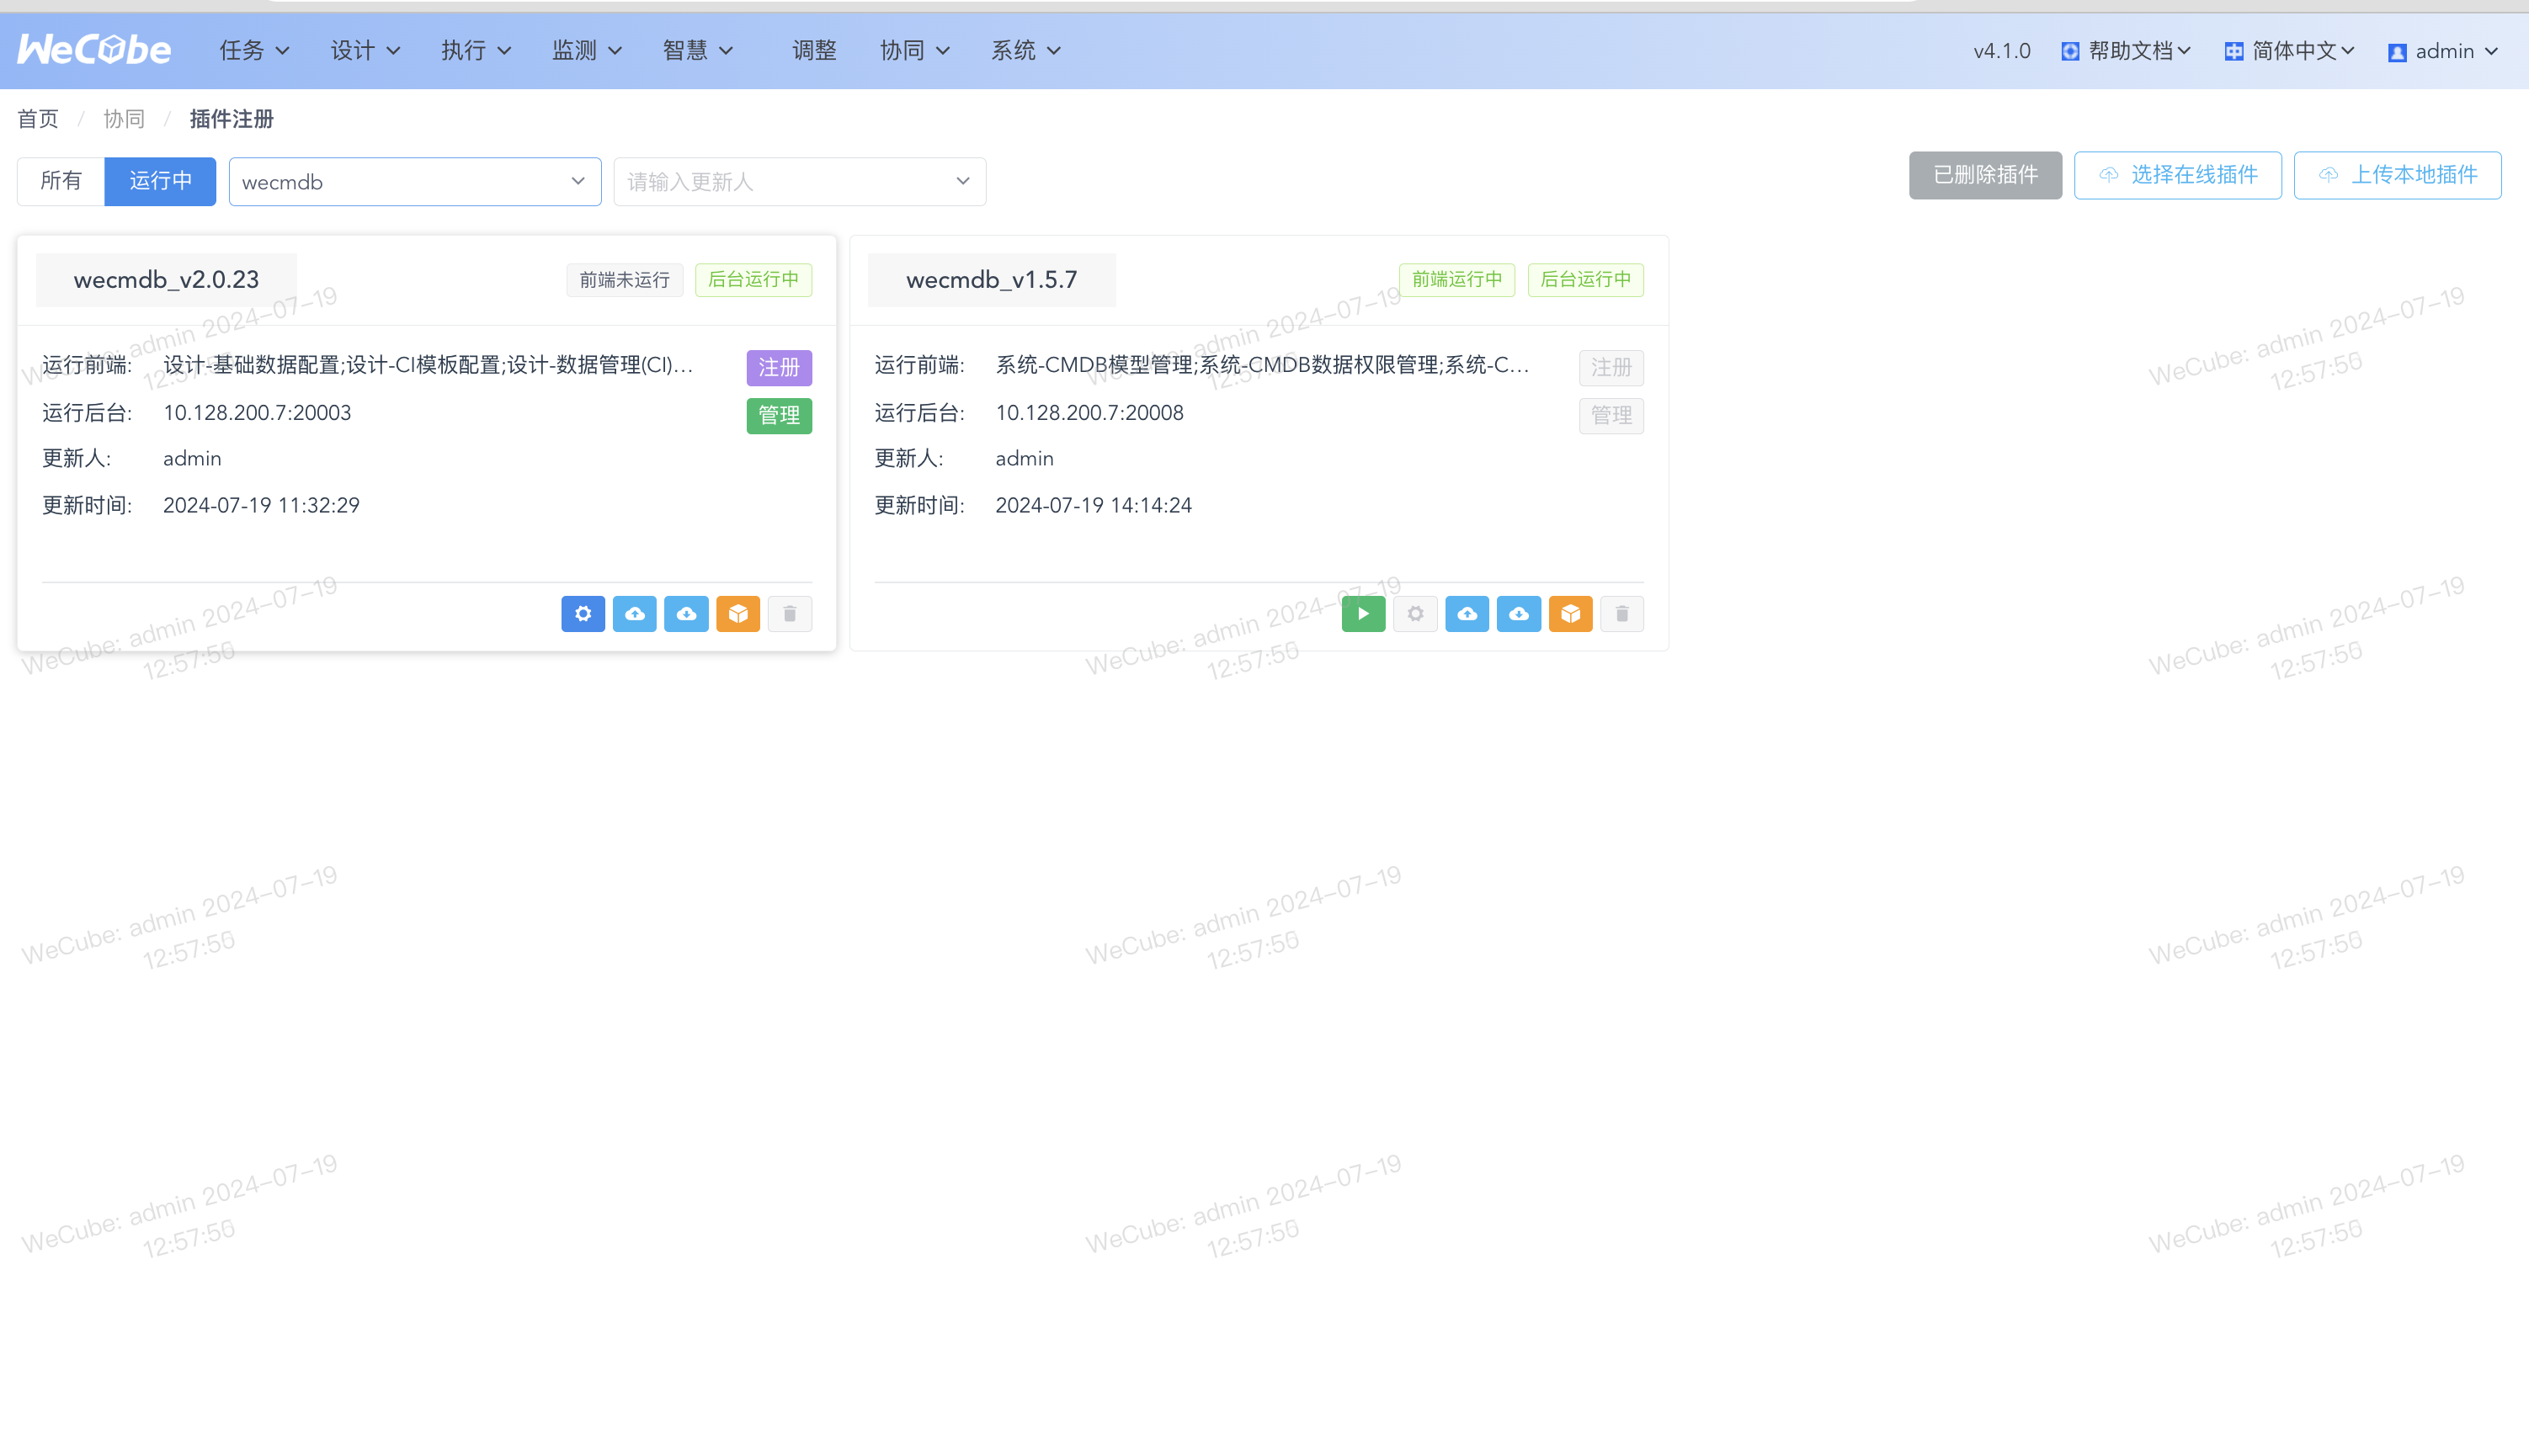
Task: Click the admin user avatar icon
Action: (2397, 52)
